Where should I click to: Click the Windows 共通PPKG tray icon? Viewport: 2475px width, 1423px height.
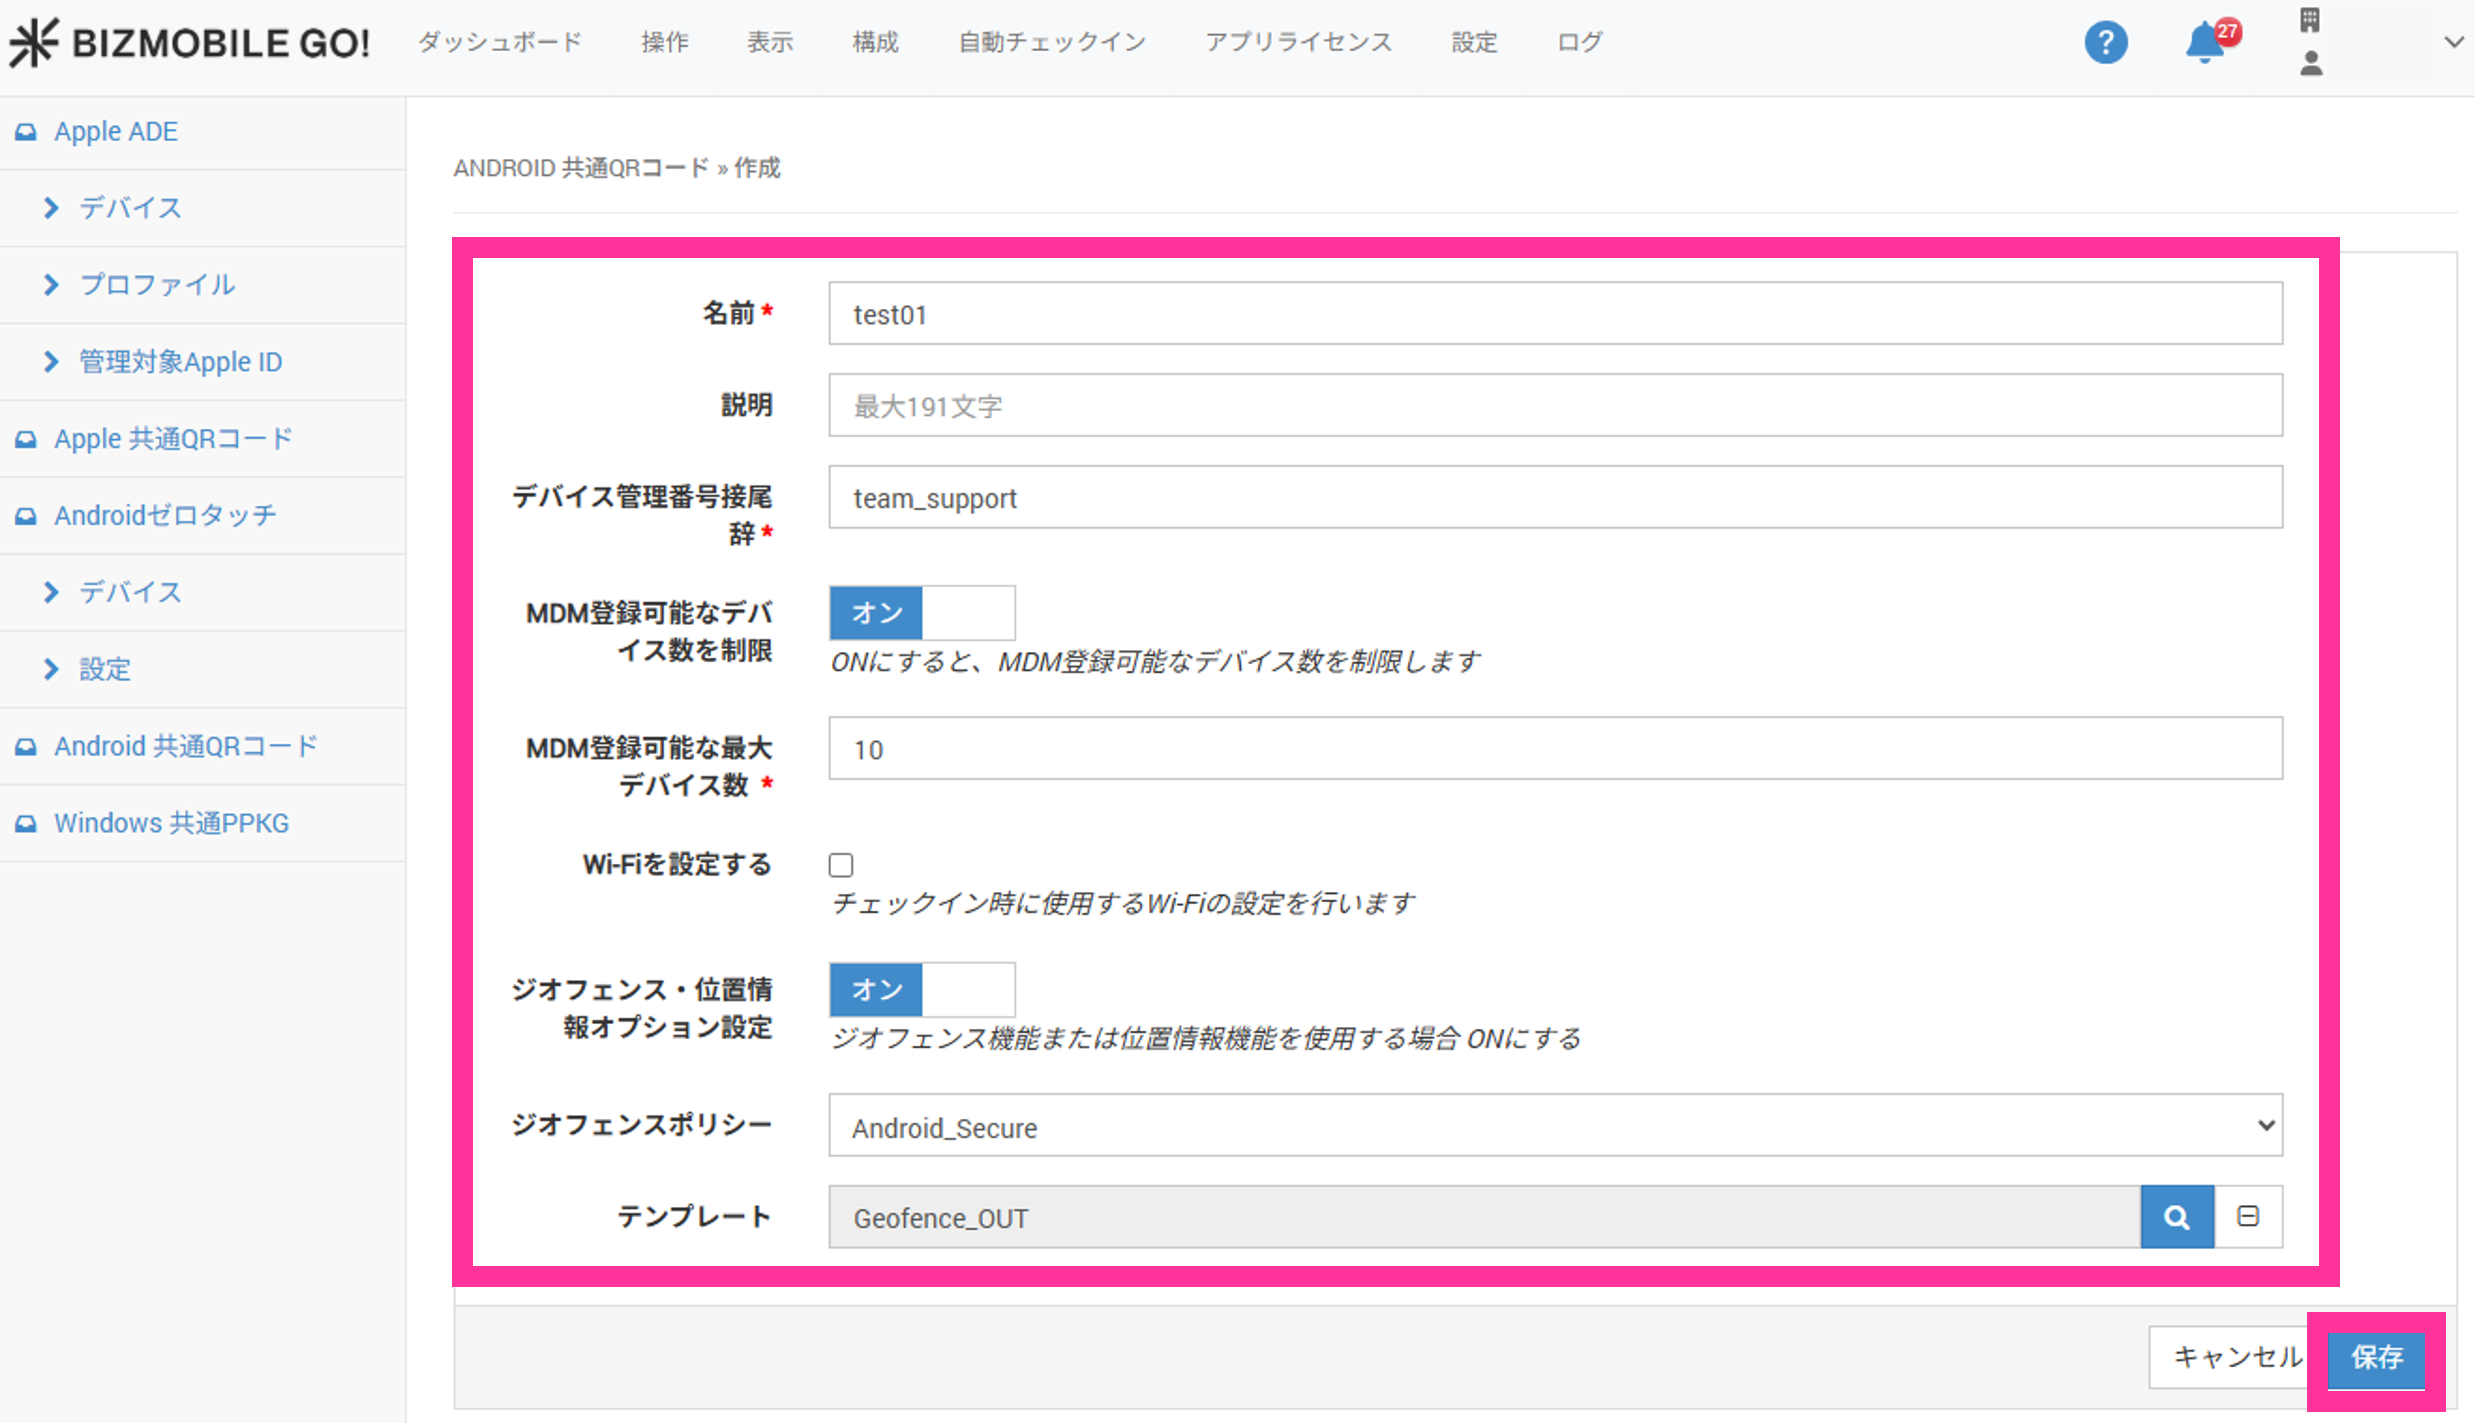[26, 824]
